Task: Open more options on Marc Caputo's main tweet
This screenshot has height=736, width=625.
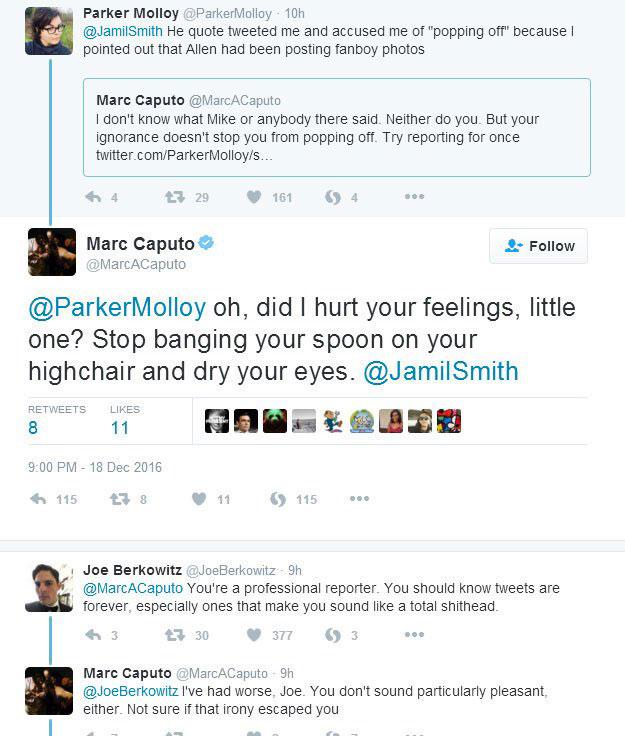Action: coord(359,499)
